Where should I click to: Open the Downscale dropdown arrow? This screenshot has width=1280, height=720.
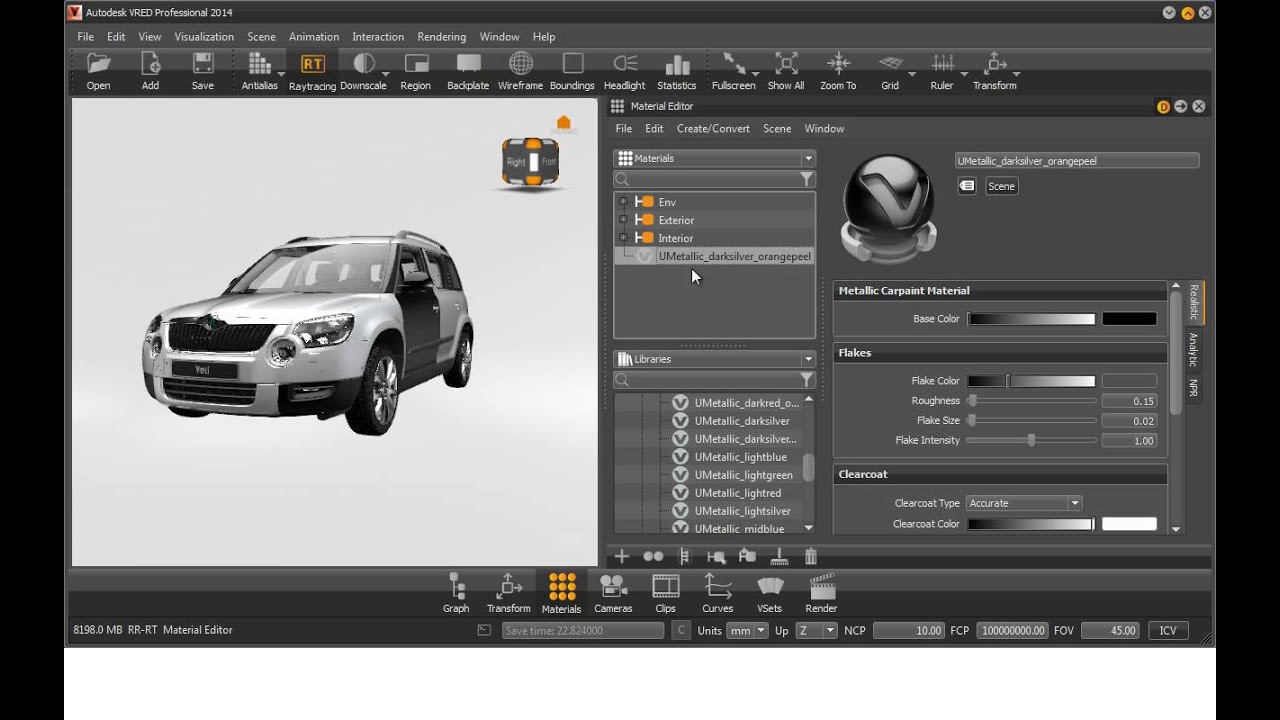point(386,75)
